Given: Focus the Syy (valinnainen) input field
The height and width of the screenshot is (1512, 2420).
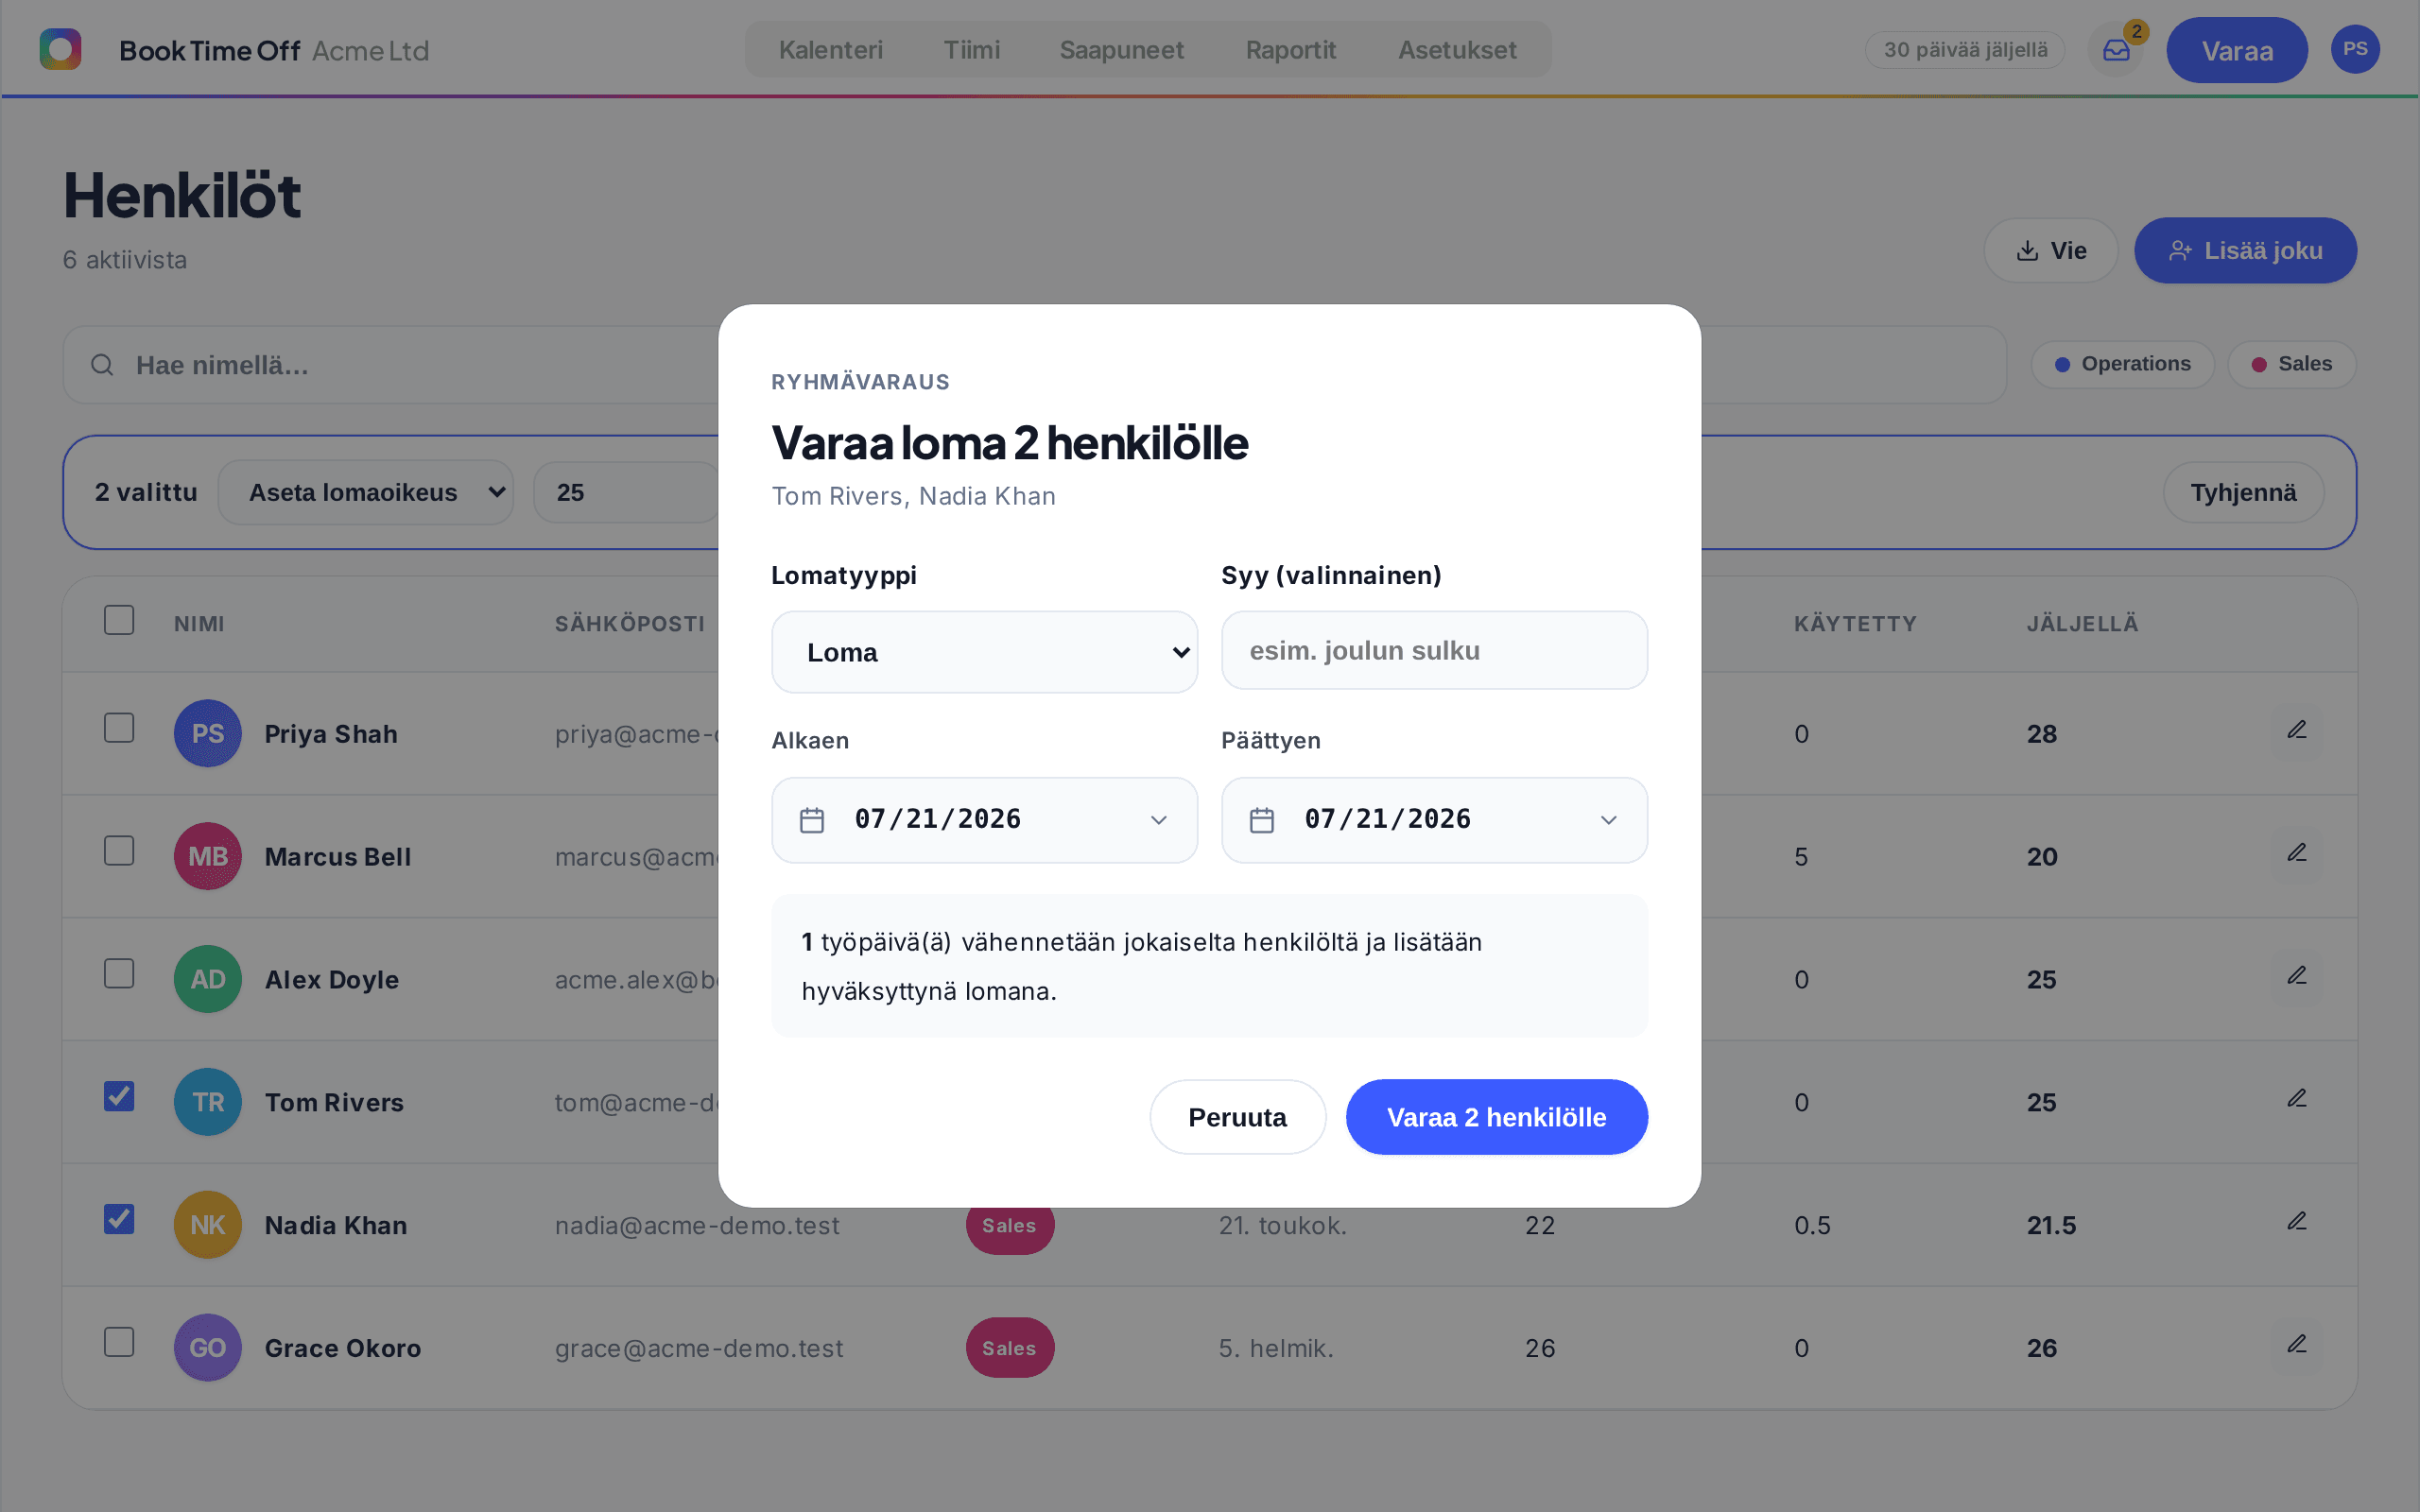Looking at the screenshot, I should click(x=1434, y=650).
